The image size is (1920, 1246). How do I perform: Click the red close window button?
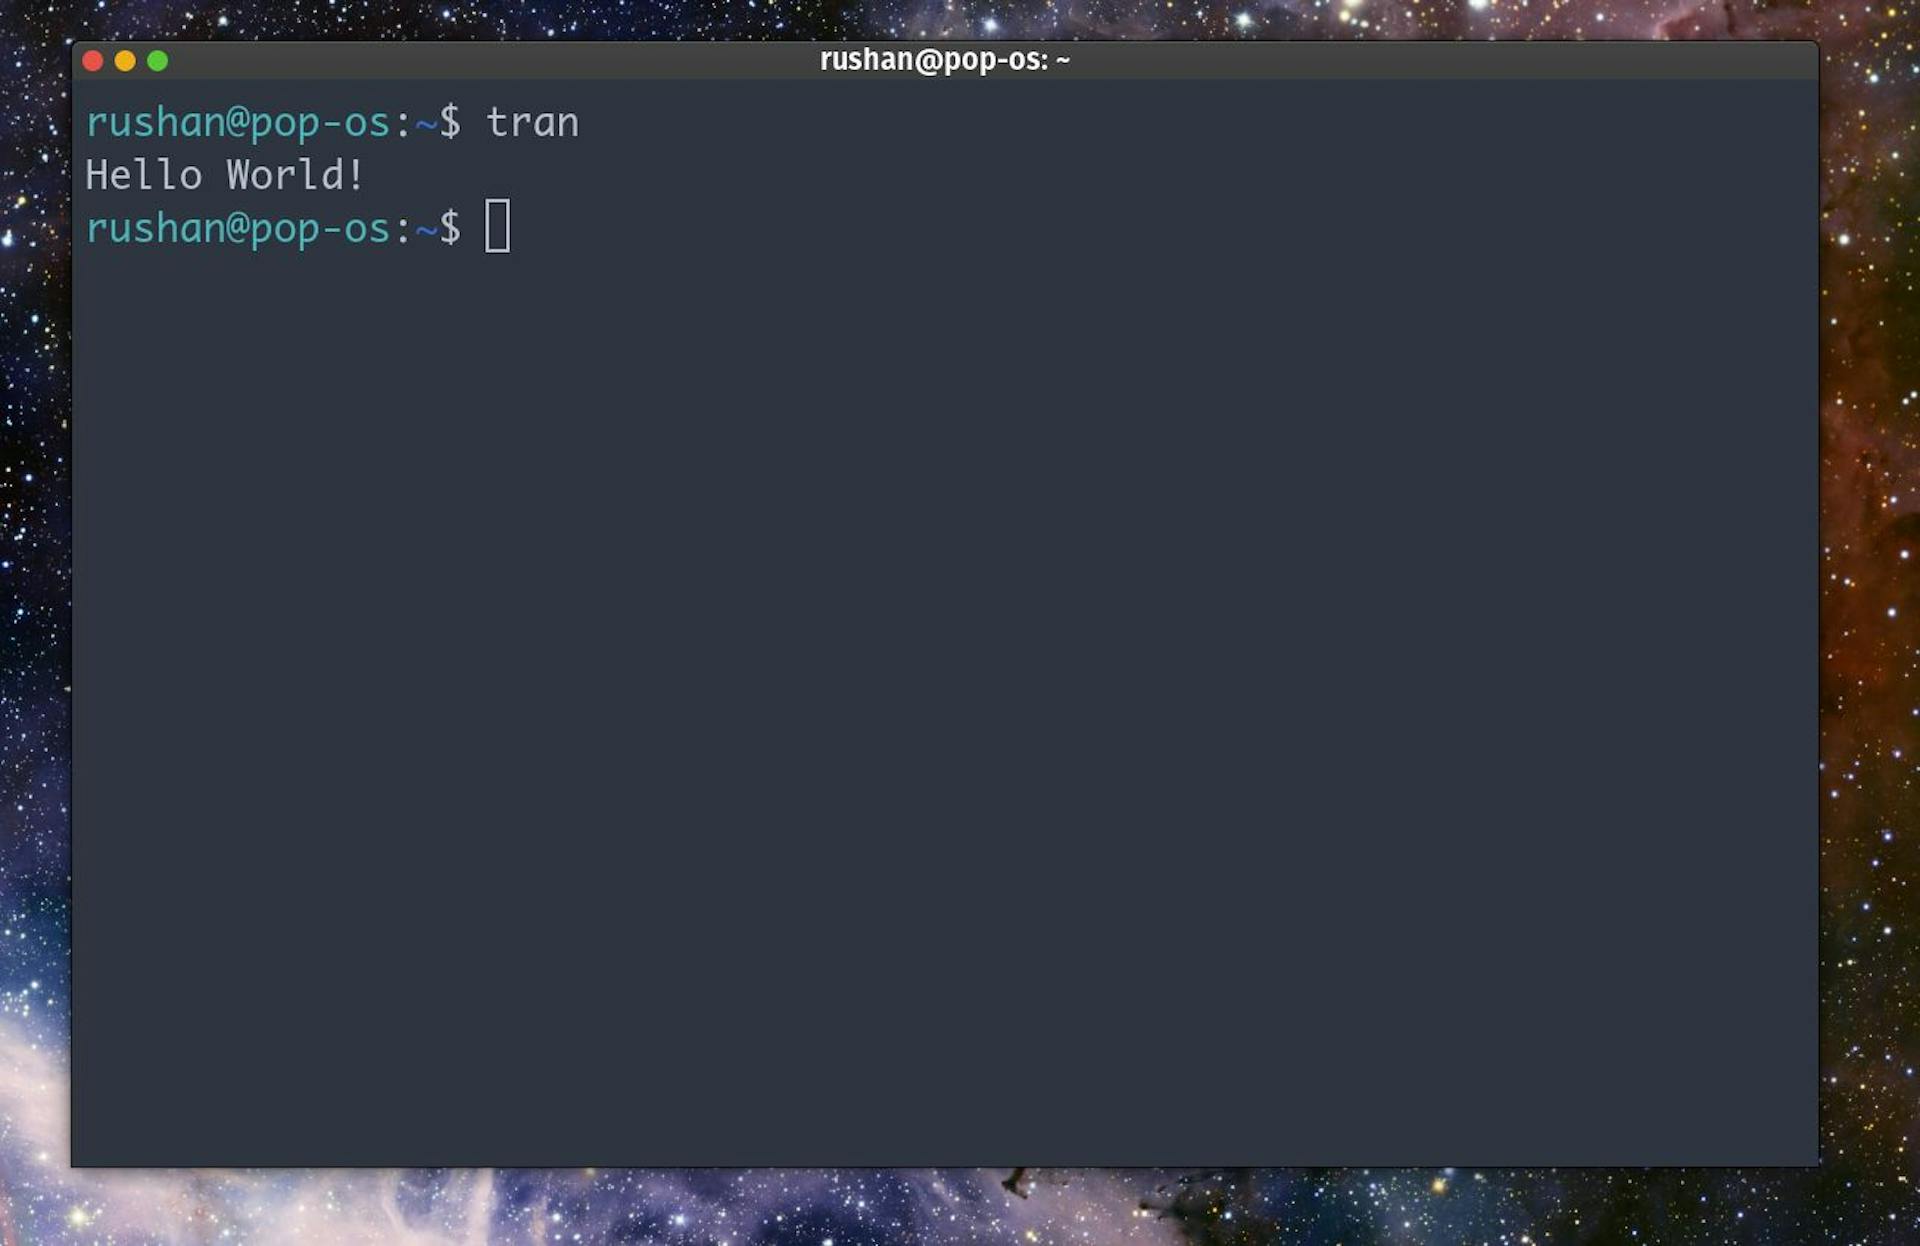91,61
